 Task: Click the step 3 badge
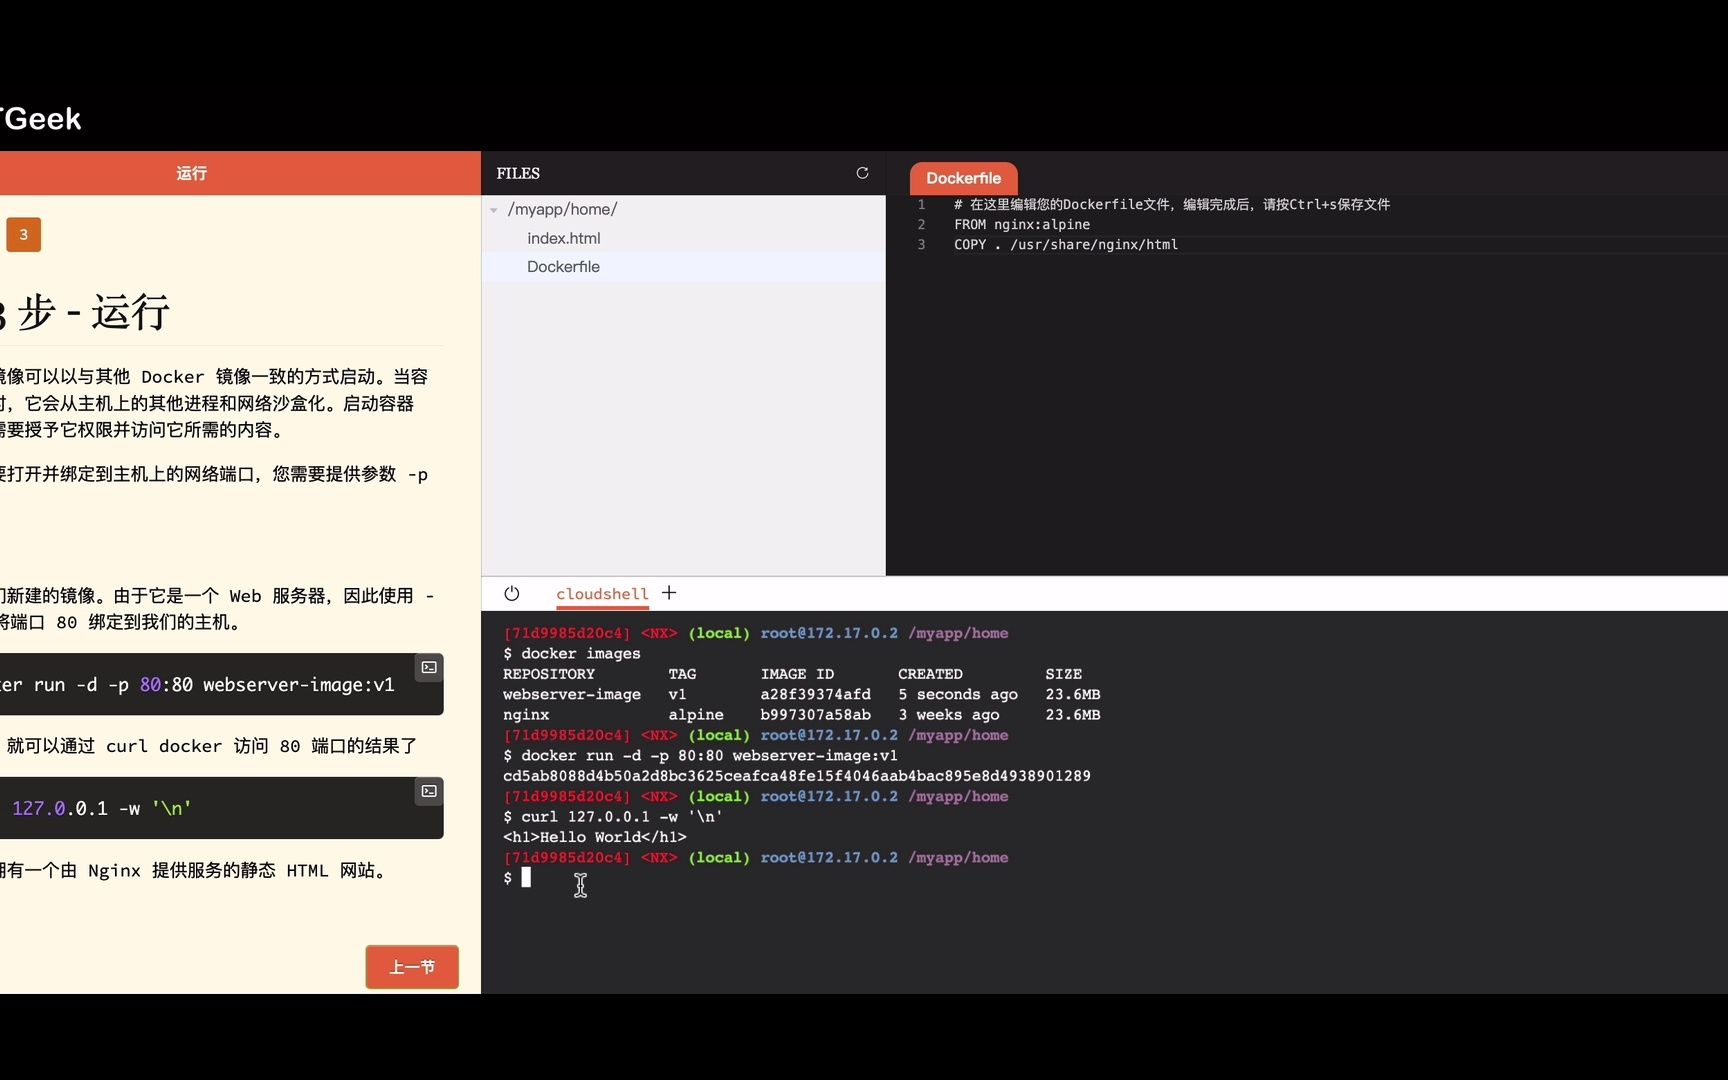pos(23,234)
